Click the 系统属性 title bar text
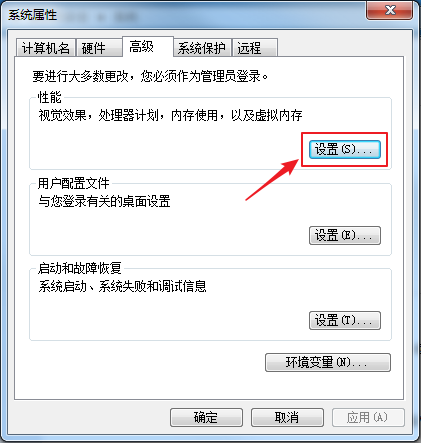This screenshot has height=443, width=421. [x=33, y=15]
